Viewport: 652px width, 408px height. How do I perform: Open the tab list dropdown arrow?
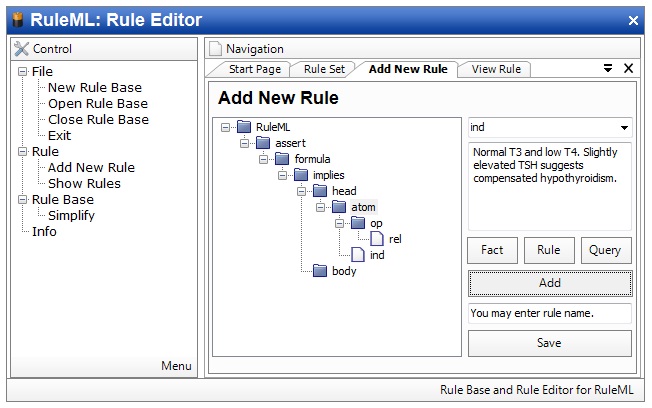tap(608, 68)
